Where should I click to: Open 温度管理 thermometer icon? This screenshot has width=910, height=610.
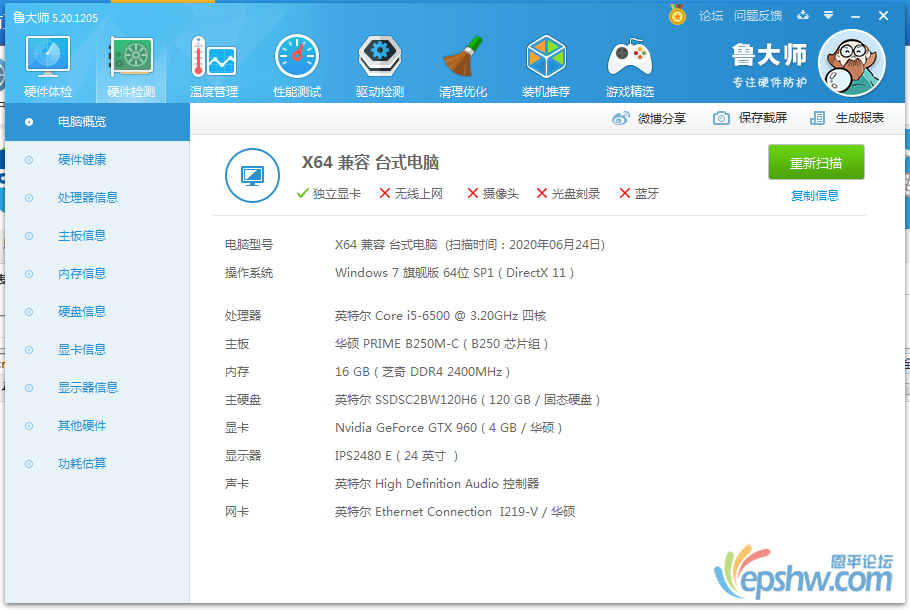[214, 56]
